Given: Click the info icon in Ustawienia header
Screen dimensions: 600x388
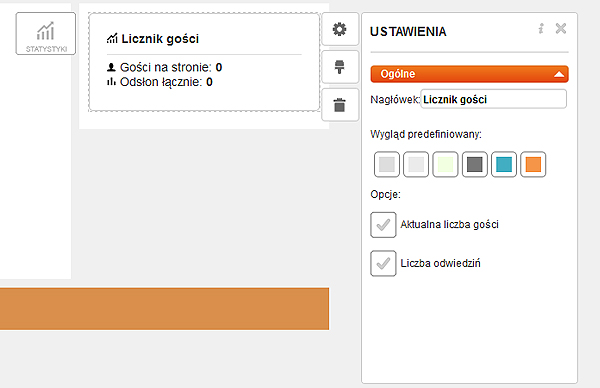Looking at the screenshot, I should [541, 29].
